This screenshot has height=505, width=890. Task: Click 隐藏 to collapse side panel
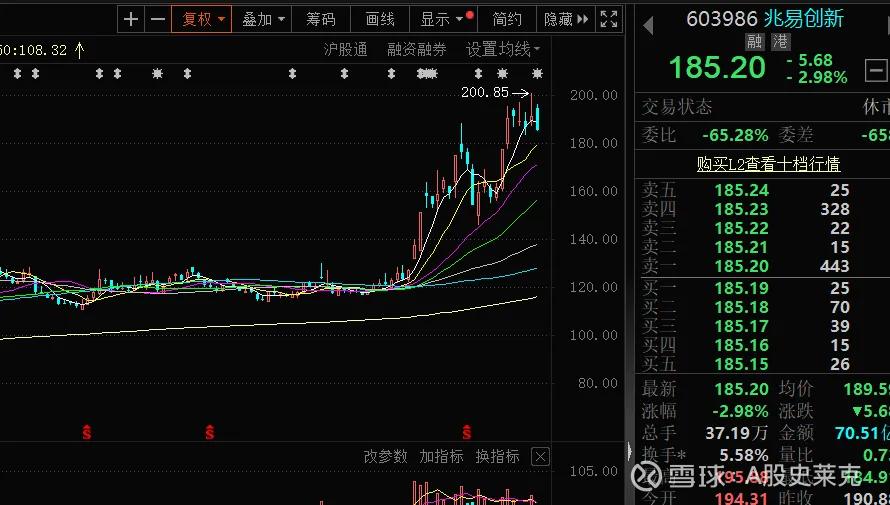pos(566,20)
